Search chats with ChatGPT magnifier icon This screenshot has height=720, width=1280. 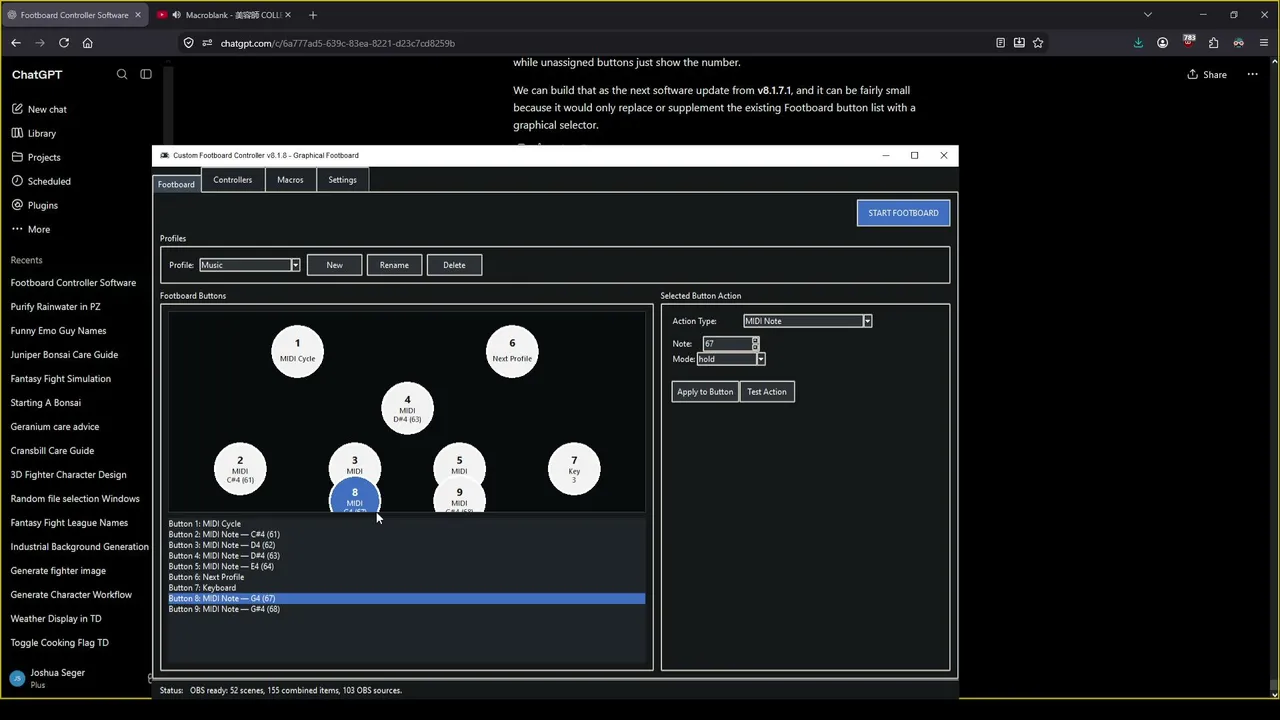122,74
